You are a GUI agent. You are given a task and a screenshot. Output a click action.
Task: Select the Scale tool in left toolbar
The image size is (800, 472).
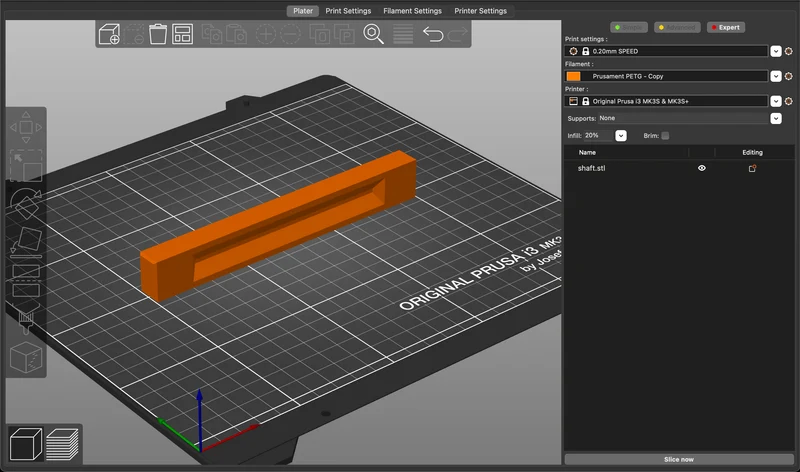(x=26, y=166)
